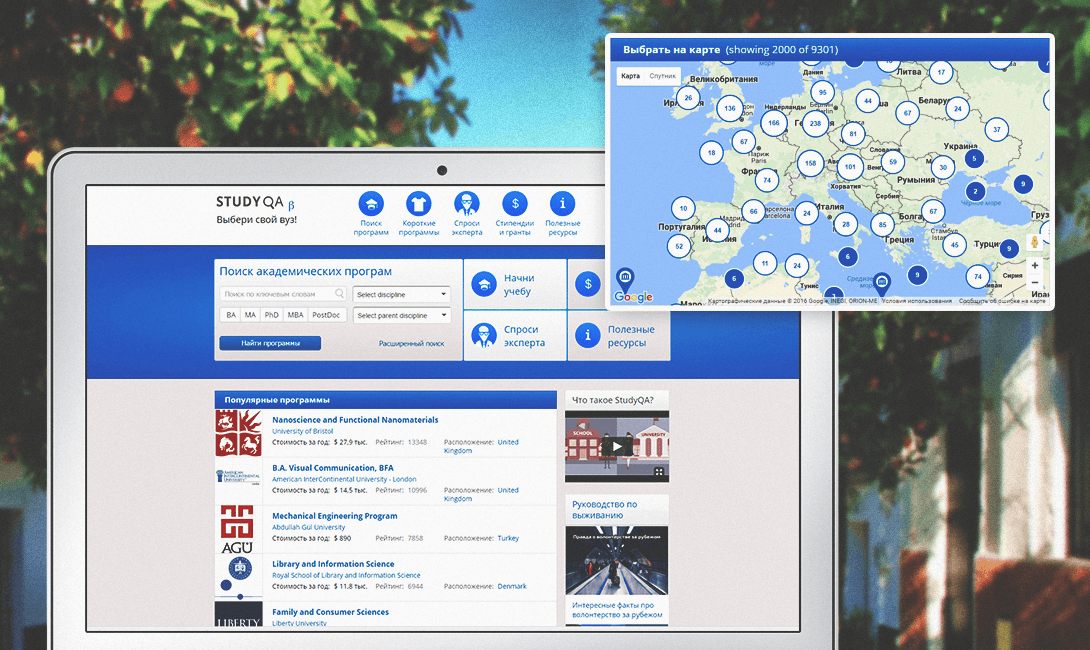Open American InterContinental University - London link

[x=344, y=479]
